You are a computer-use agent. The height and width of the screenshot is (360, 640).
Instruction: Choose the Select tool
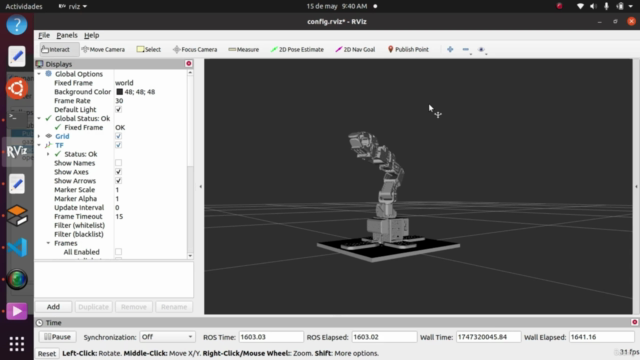149,49
